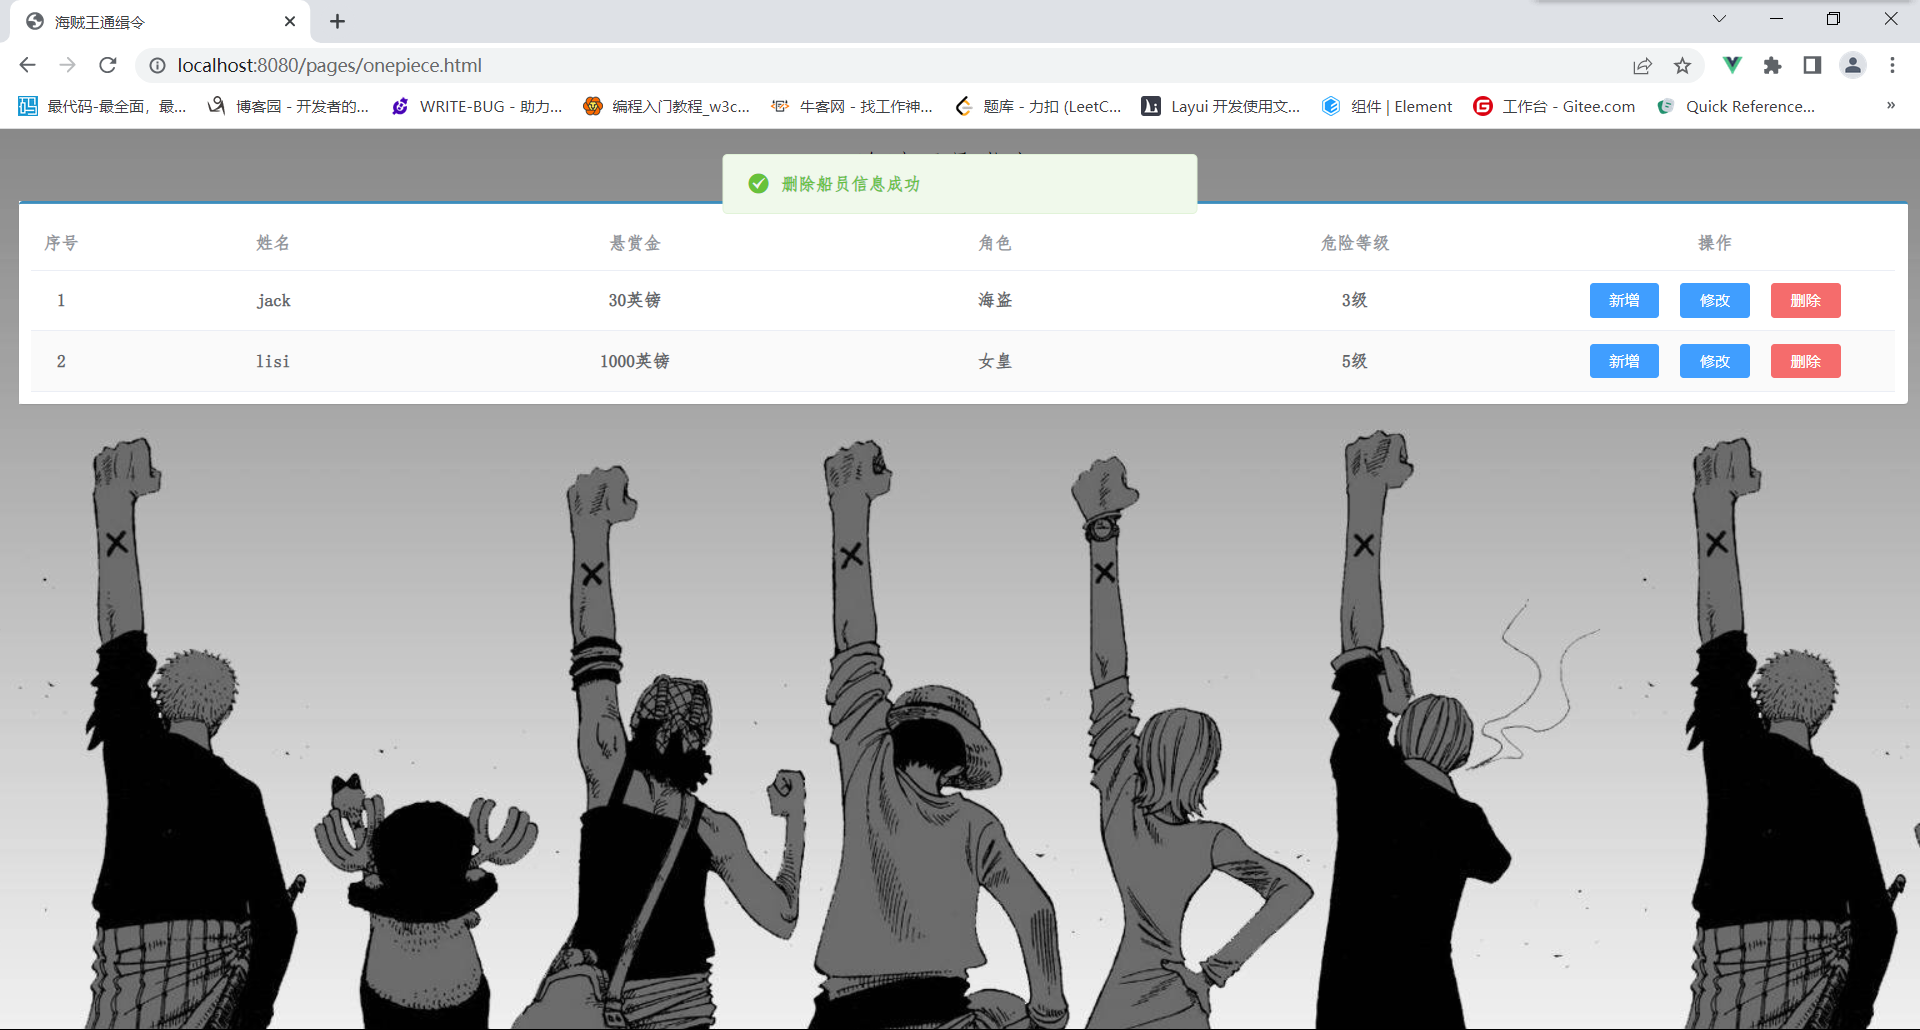Click the 悬赏金 column header
1920x1030 pixels.
(x=635, y=243)
